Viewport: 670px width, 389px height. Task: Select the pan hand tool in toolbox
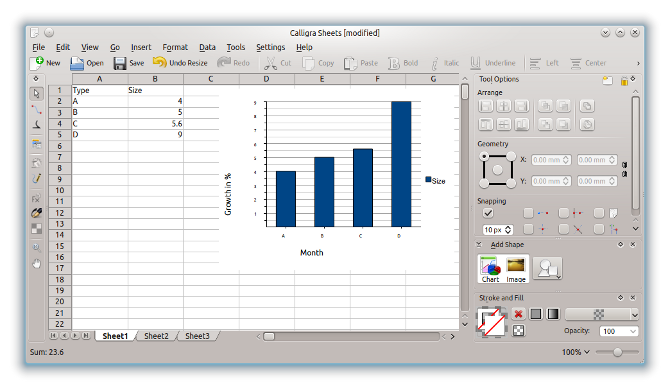[x=37, y=264]
